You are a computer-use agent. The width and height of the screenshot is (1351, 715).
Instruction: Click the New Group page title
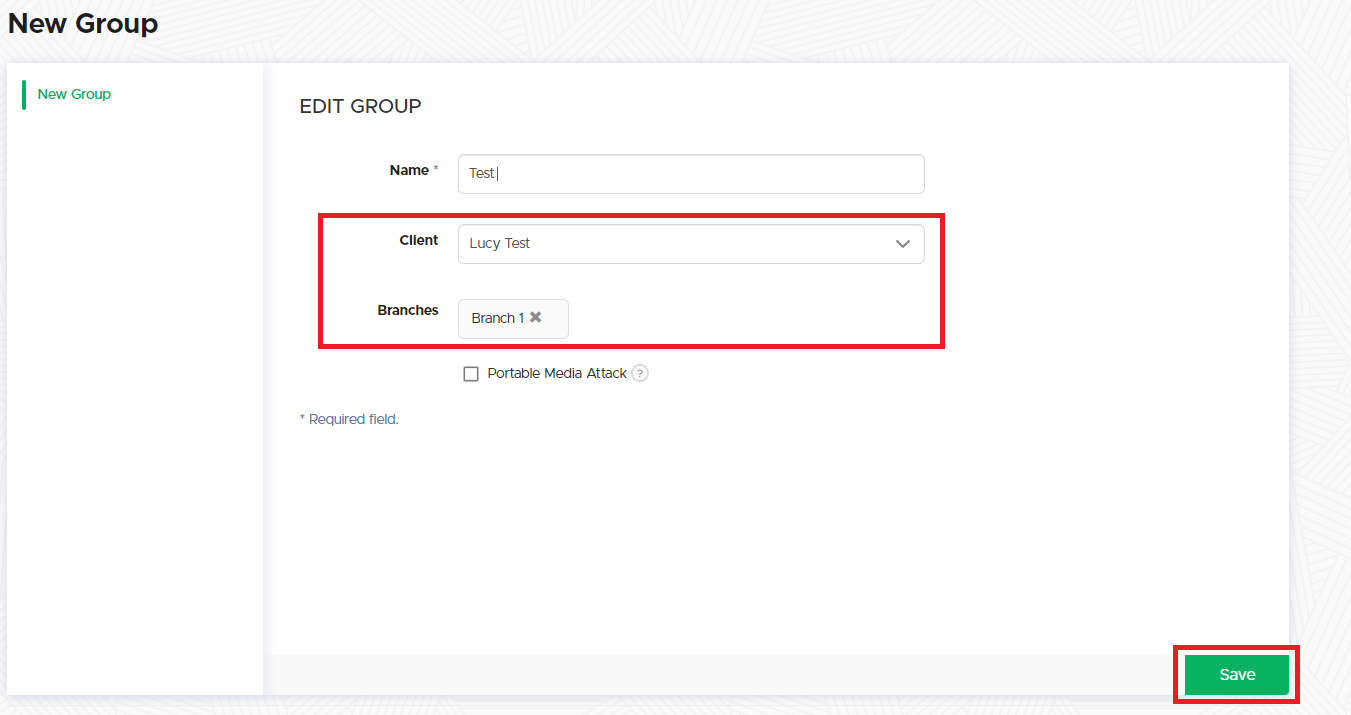tap(83, 23)
